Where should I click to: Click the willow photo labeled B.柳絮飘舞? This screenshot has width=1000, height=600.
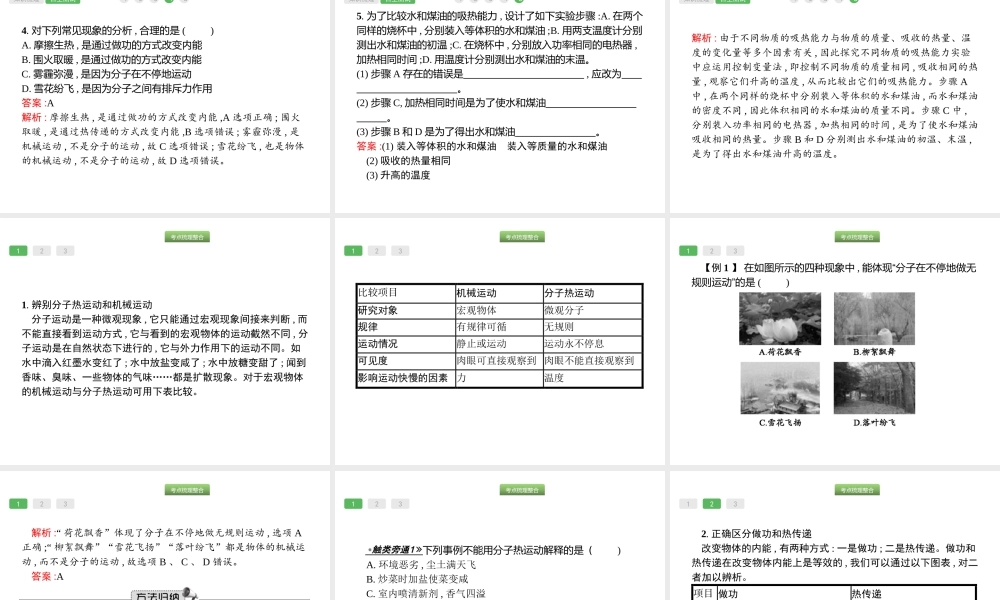tap(874, 319)
